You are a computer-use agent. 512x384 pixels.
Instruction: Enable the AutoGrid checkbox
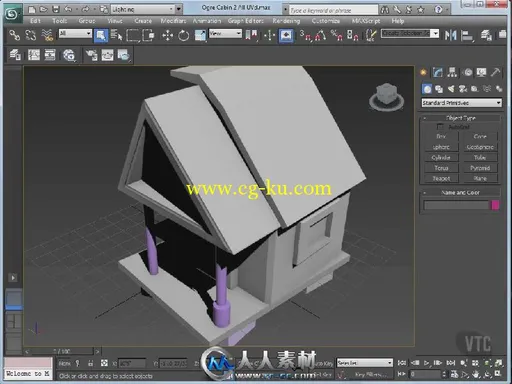point(440,127)
